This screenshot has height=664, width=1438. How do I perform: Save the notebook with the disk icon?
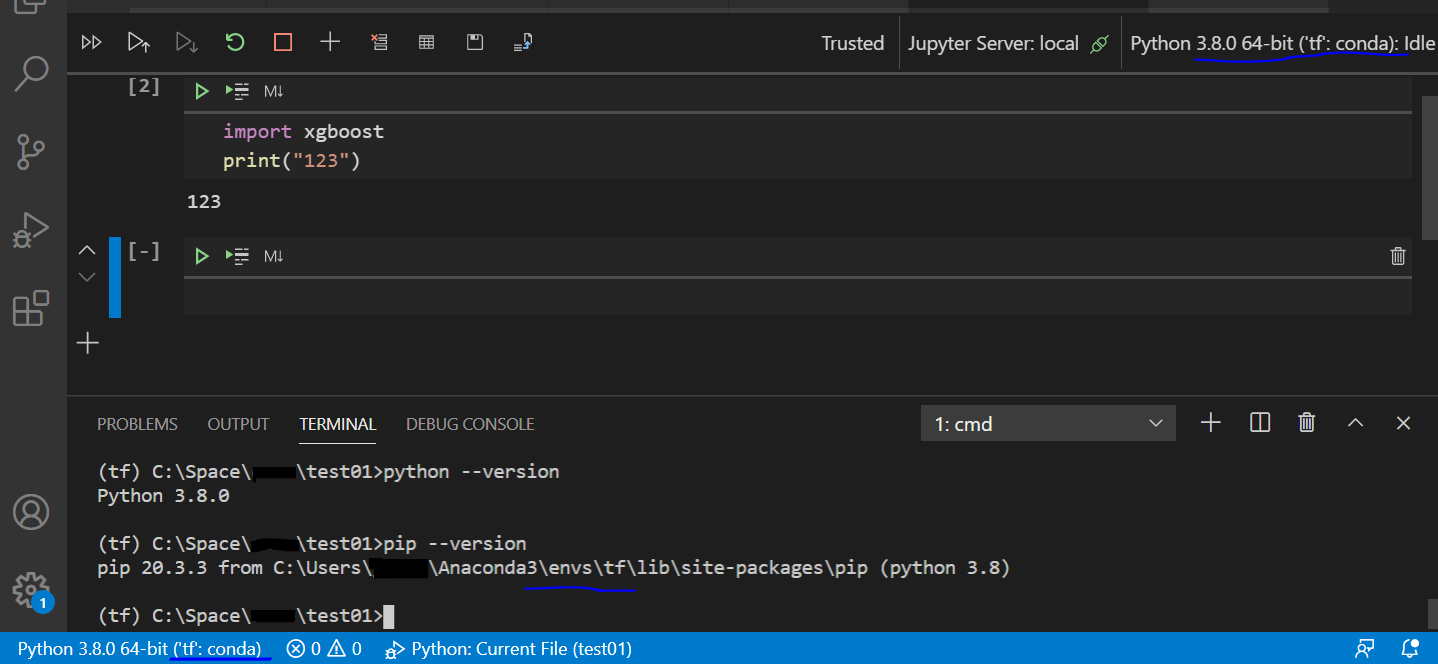[x=475, y=42]
